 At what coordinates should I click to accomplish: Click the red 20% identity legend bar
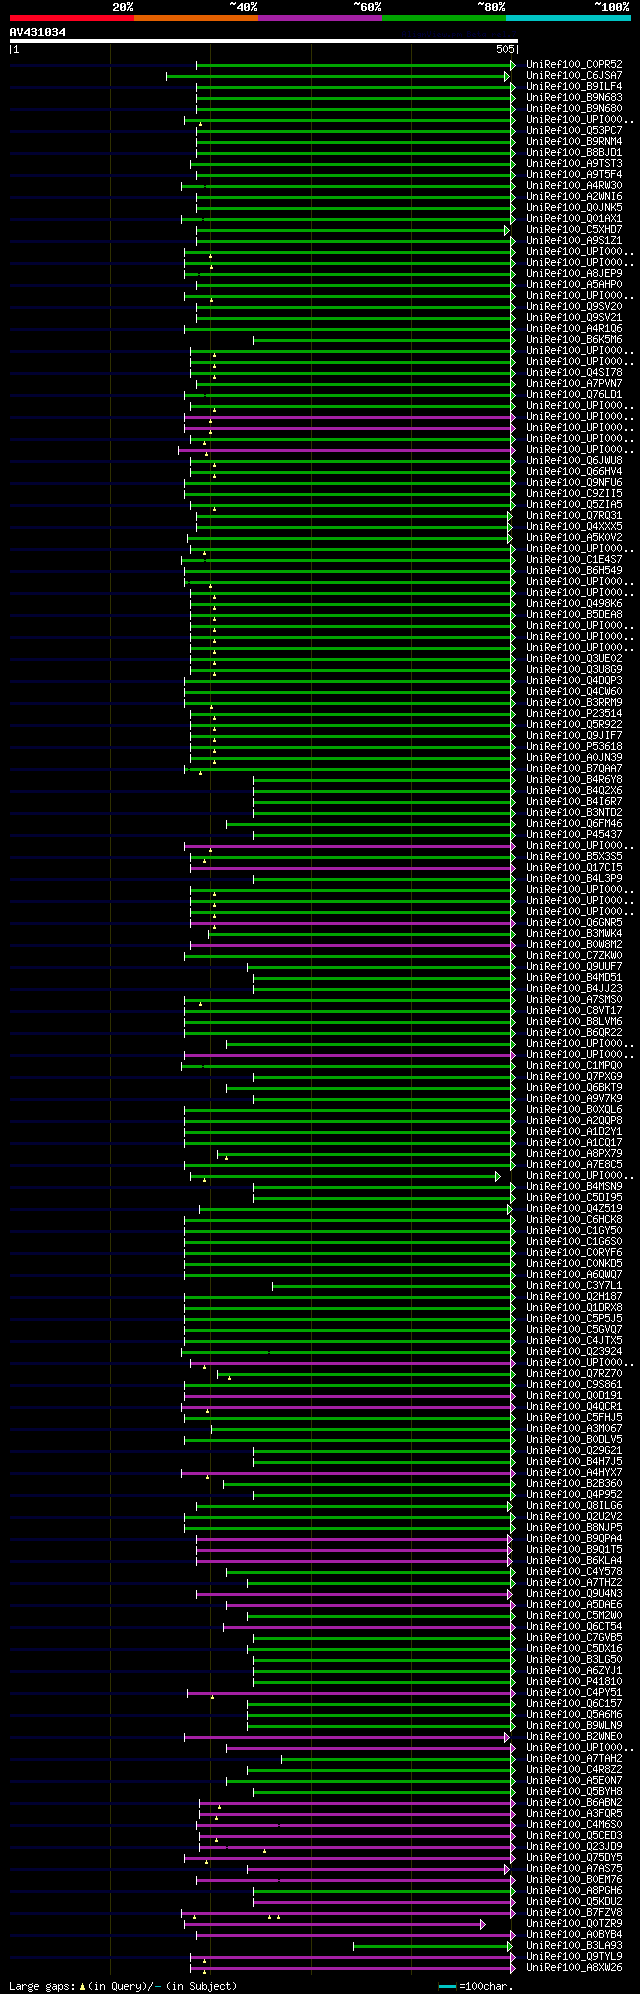(x=71, y=18)
